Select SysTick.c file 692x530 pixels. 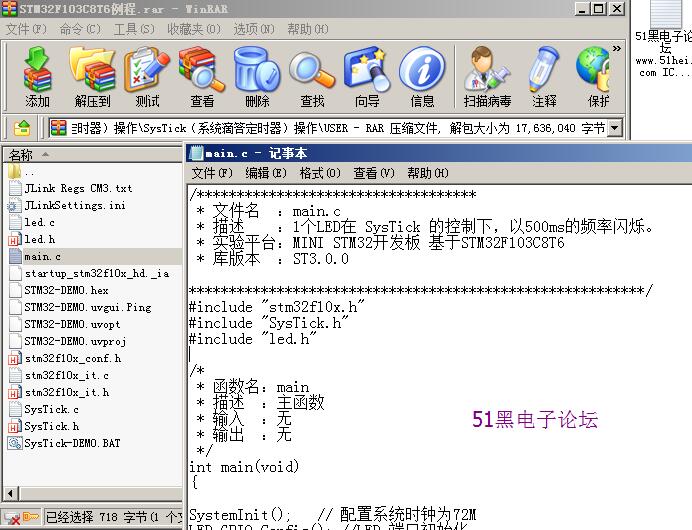click(52, 410)
